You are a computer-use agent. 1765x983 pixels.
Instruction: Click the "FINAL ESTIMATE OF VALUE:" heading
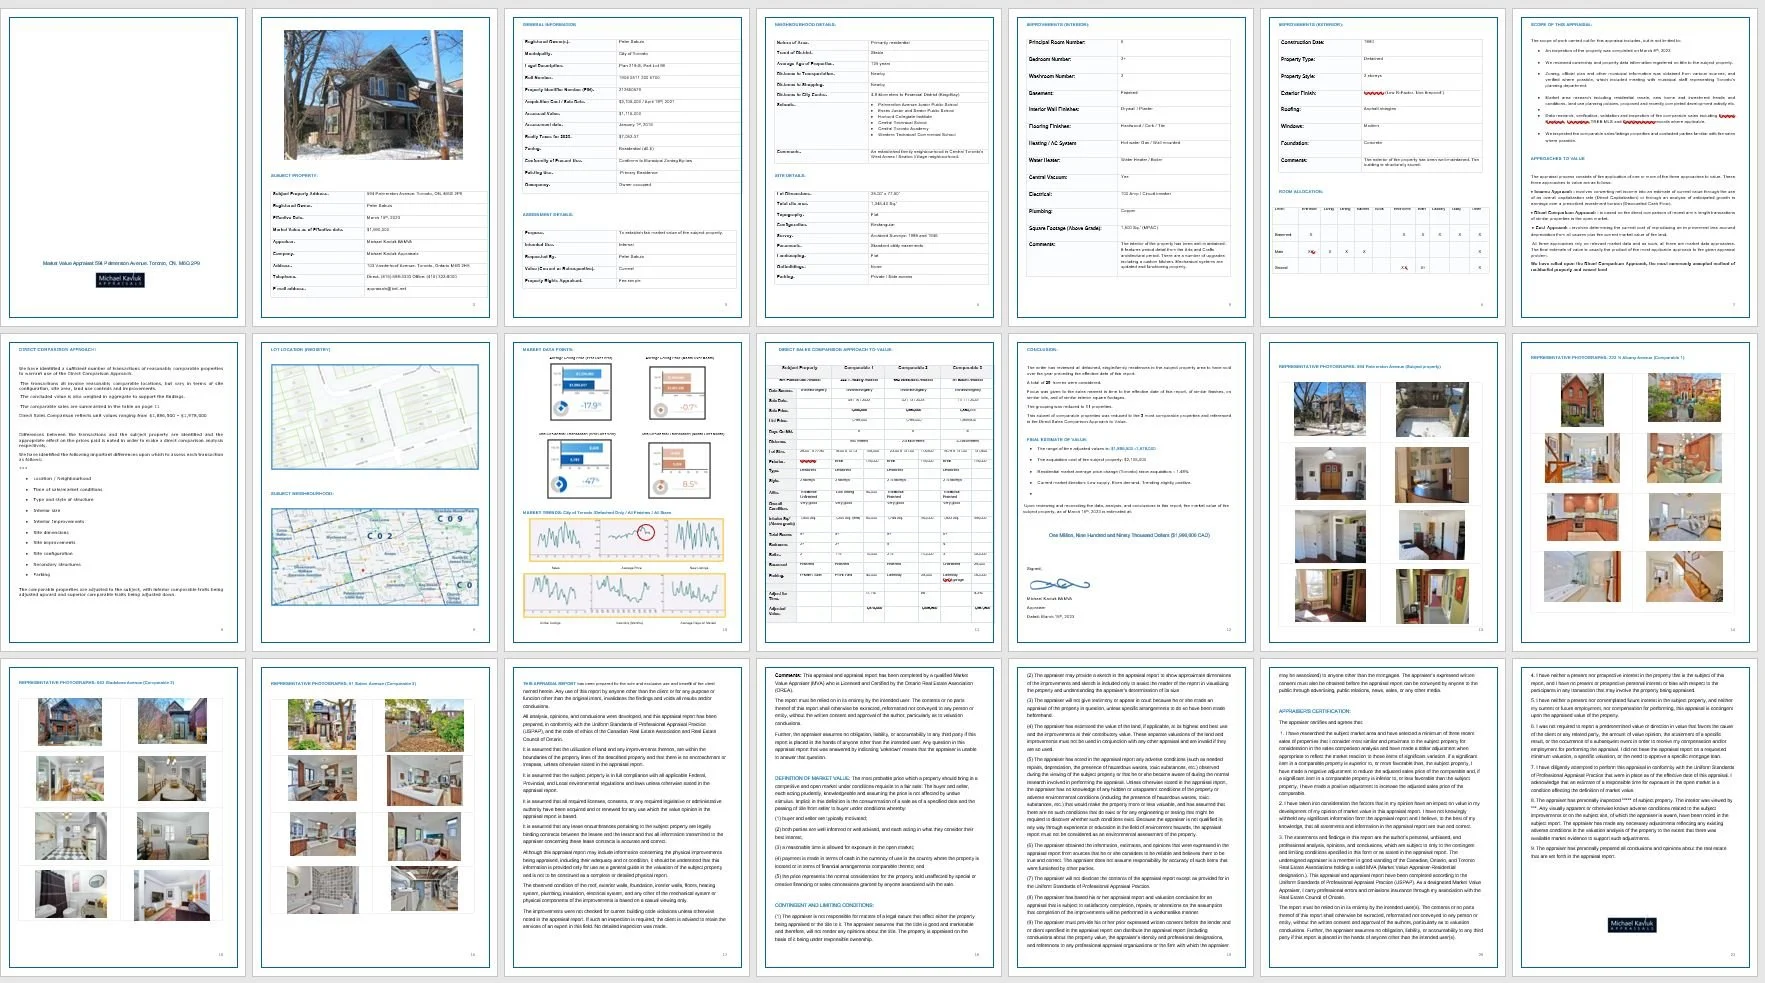click(x=1056, y=440)
